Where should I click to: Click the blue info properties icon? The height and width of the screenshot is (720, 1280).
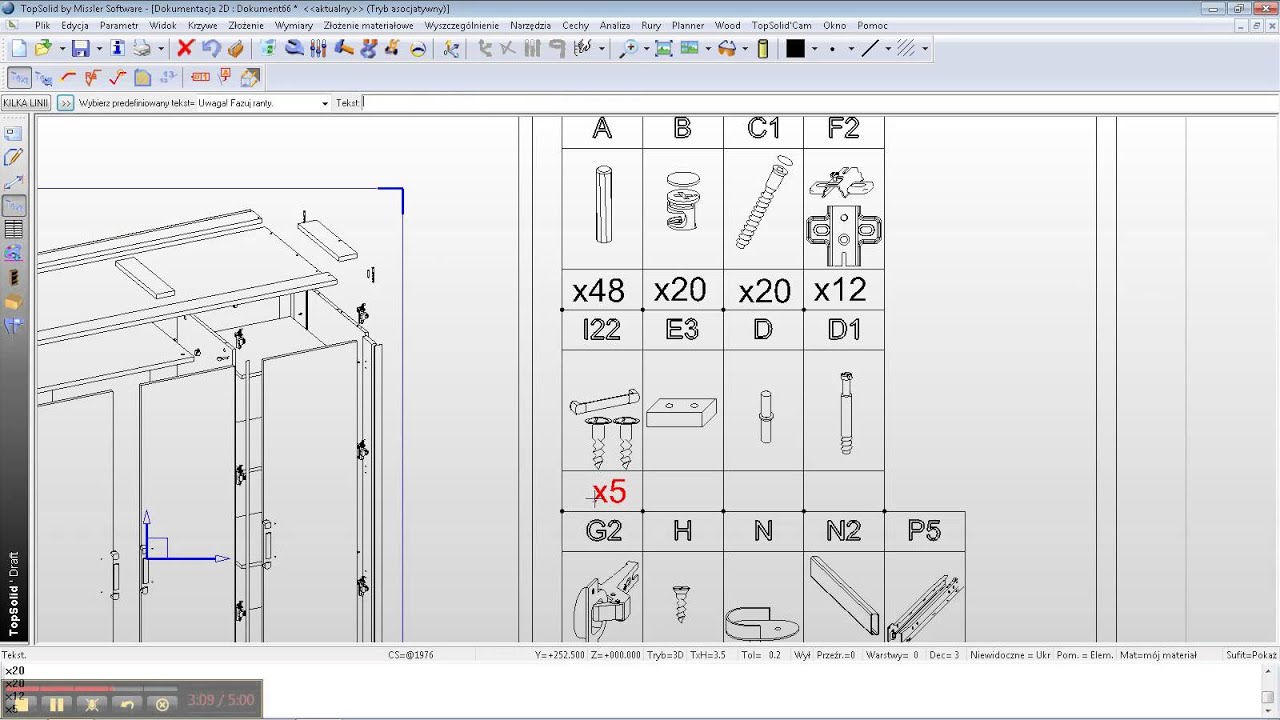coord(118,48)
